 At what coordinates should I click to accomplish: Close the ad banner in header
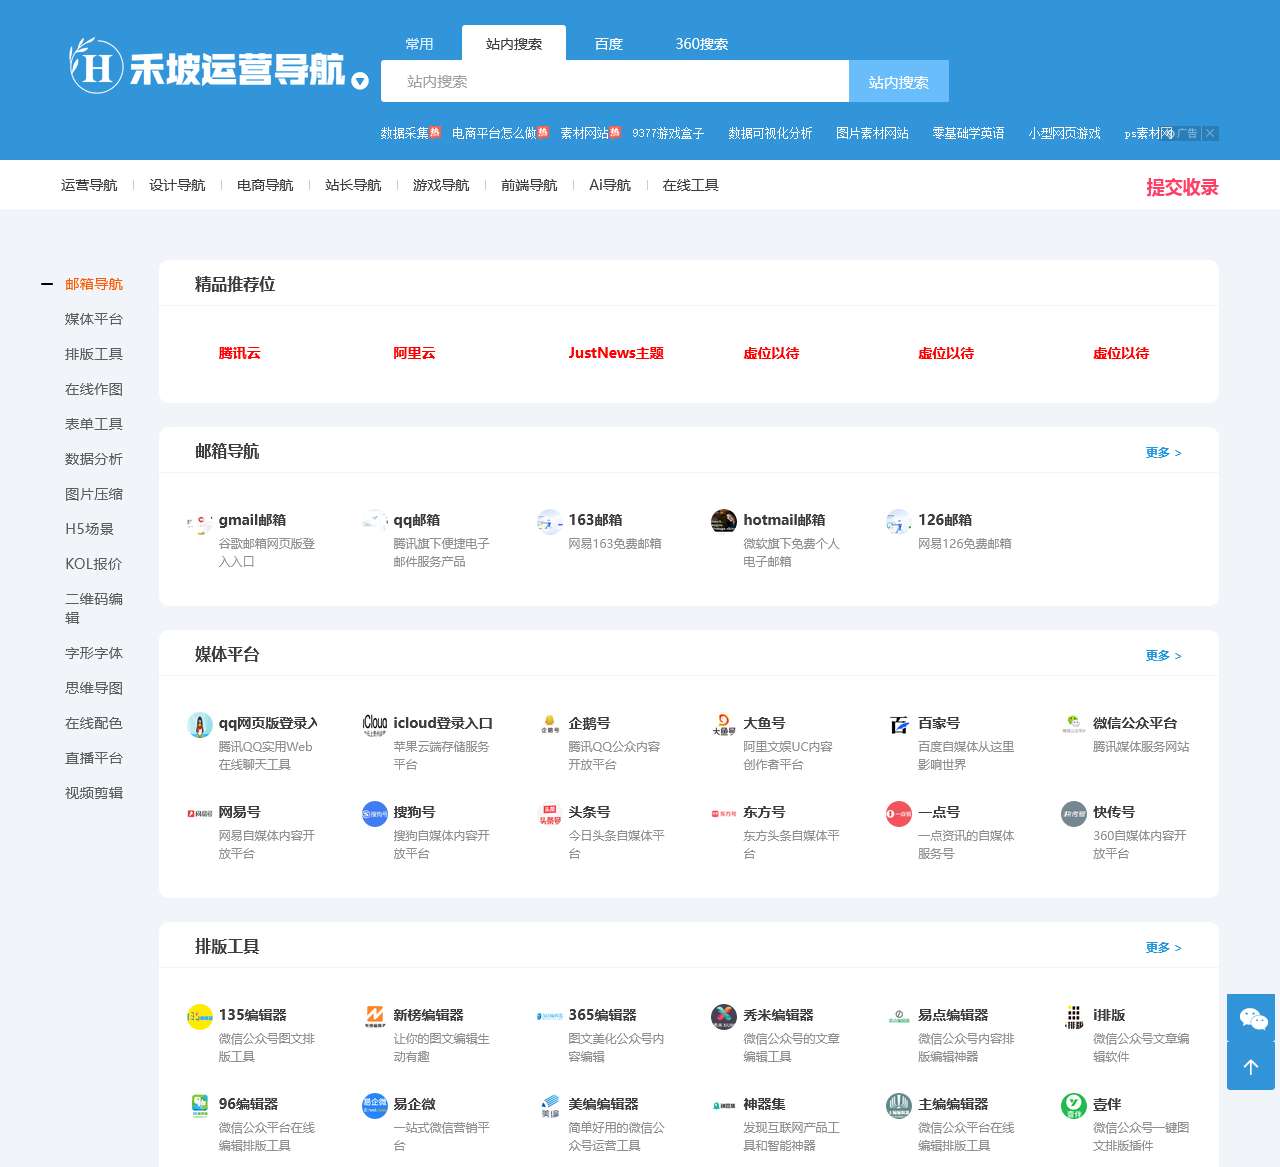point(1210,133)
